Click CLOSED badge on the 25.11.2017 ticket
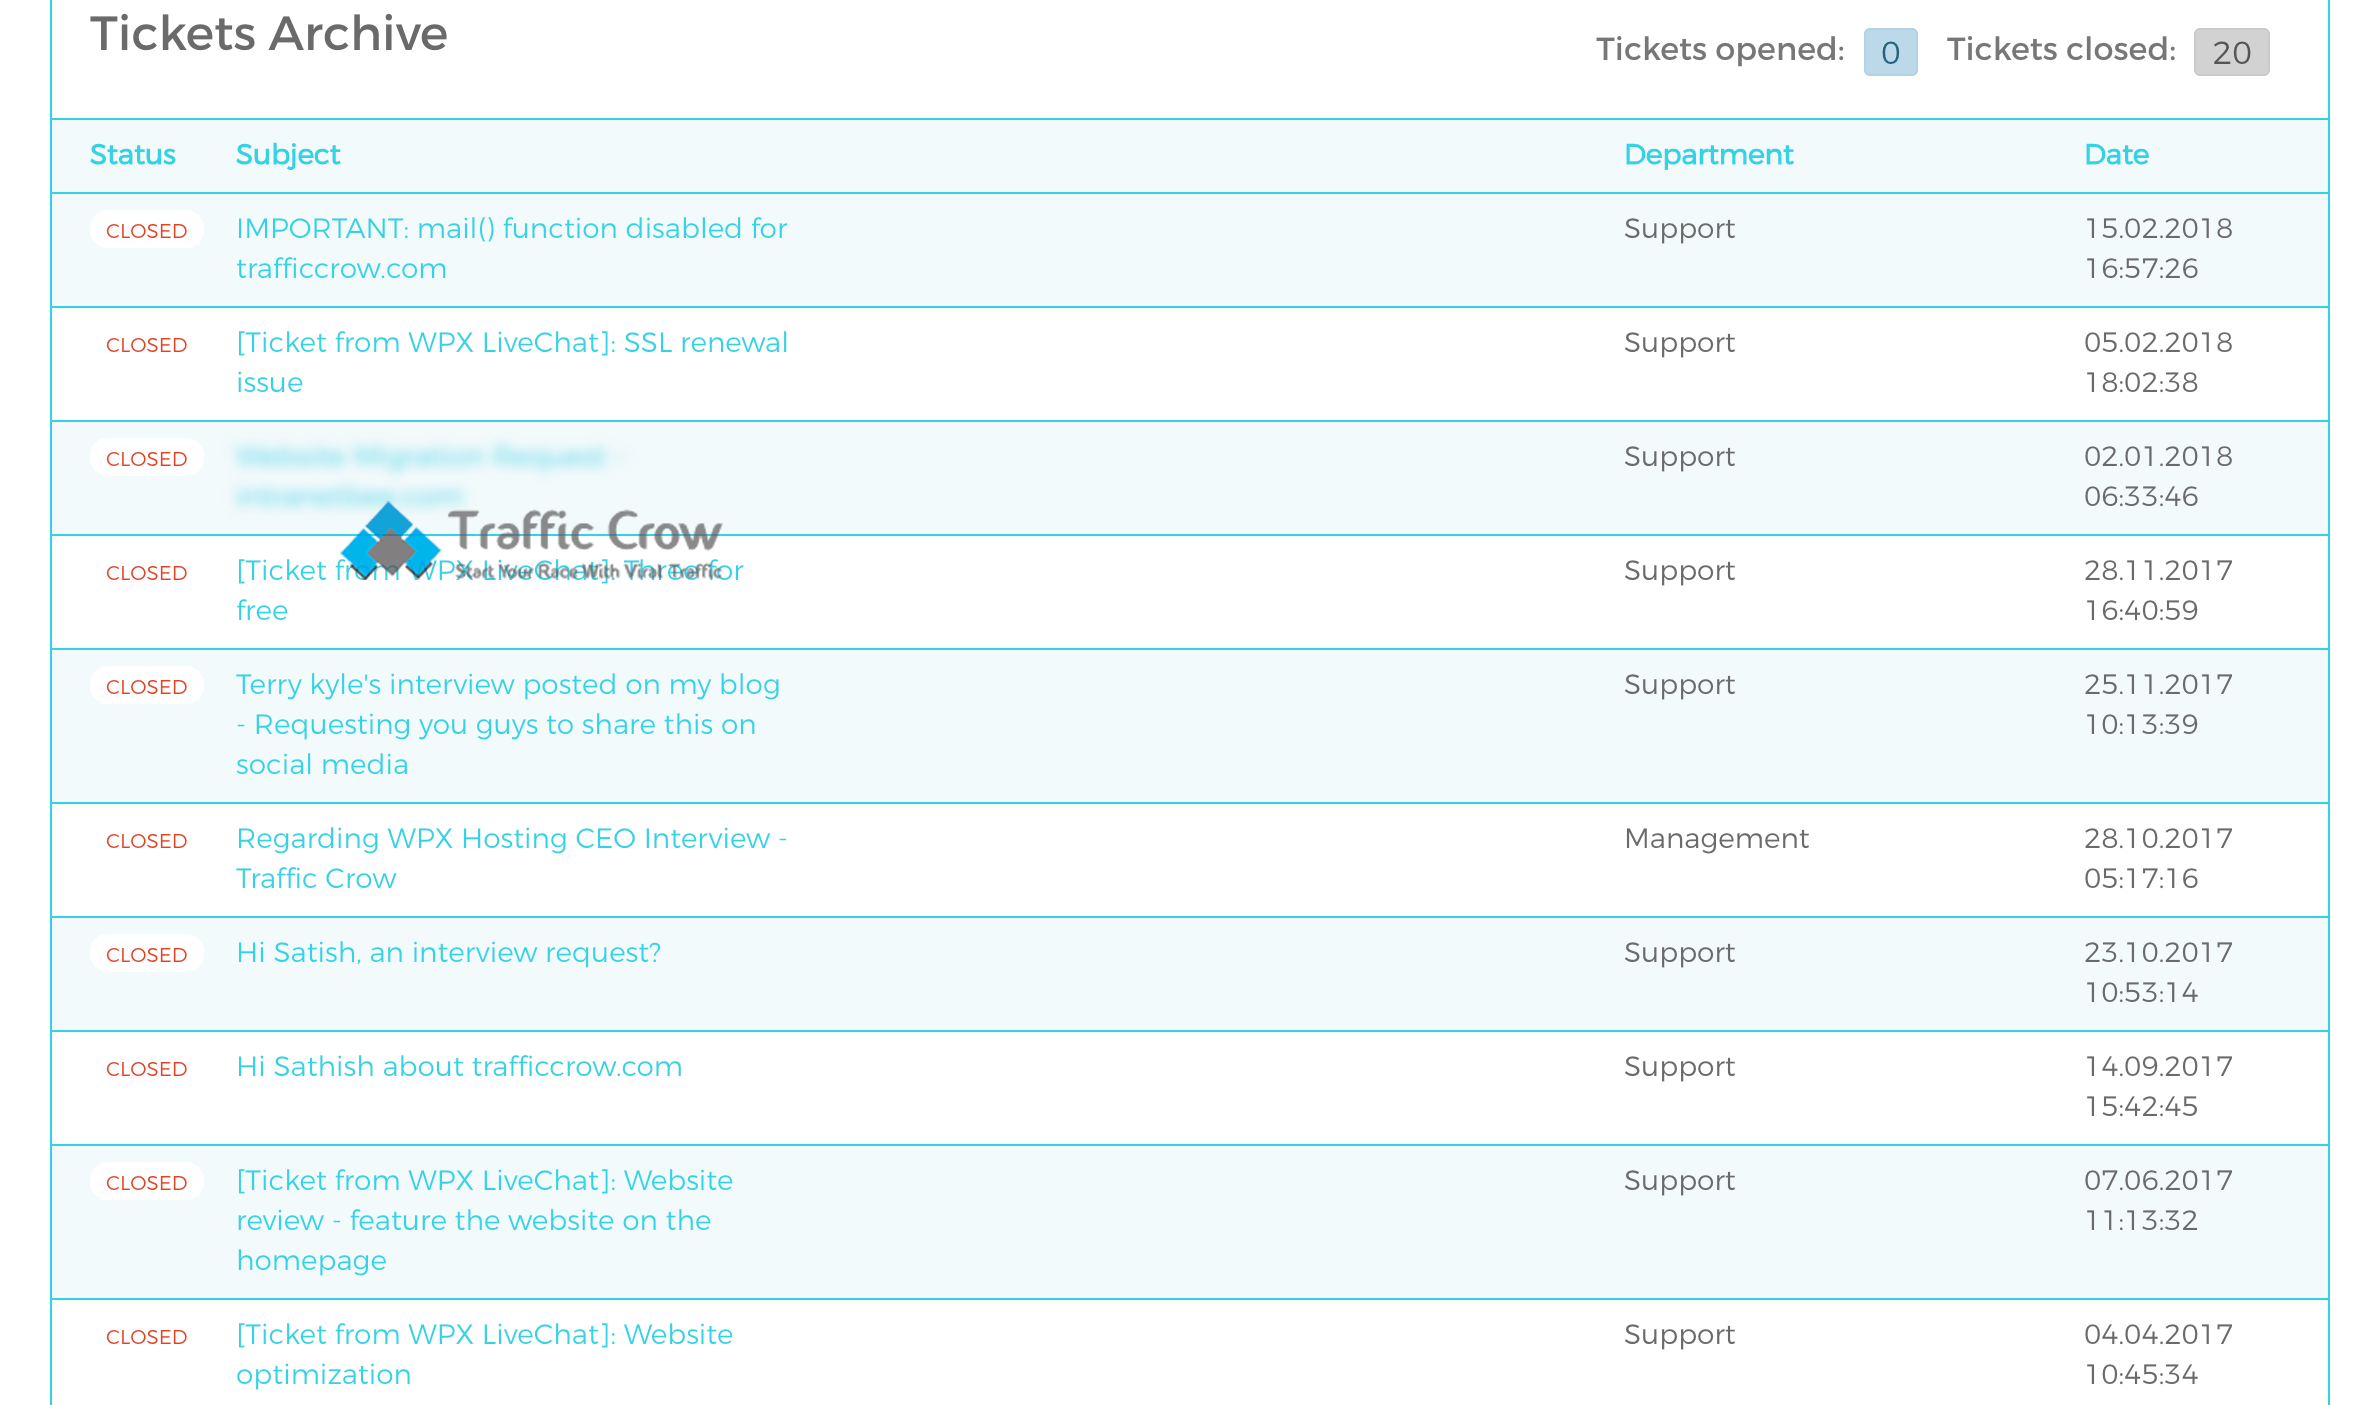 pos(147,686)
